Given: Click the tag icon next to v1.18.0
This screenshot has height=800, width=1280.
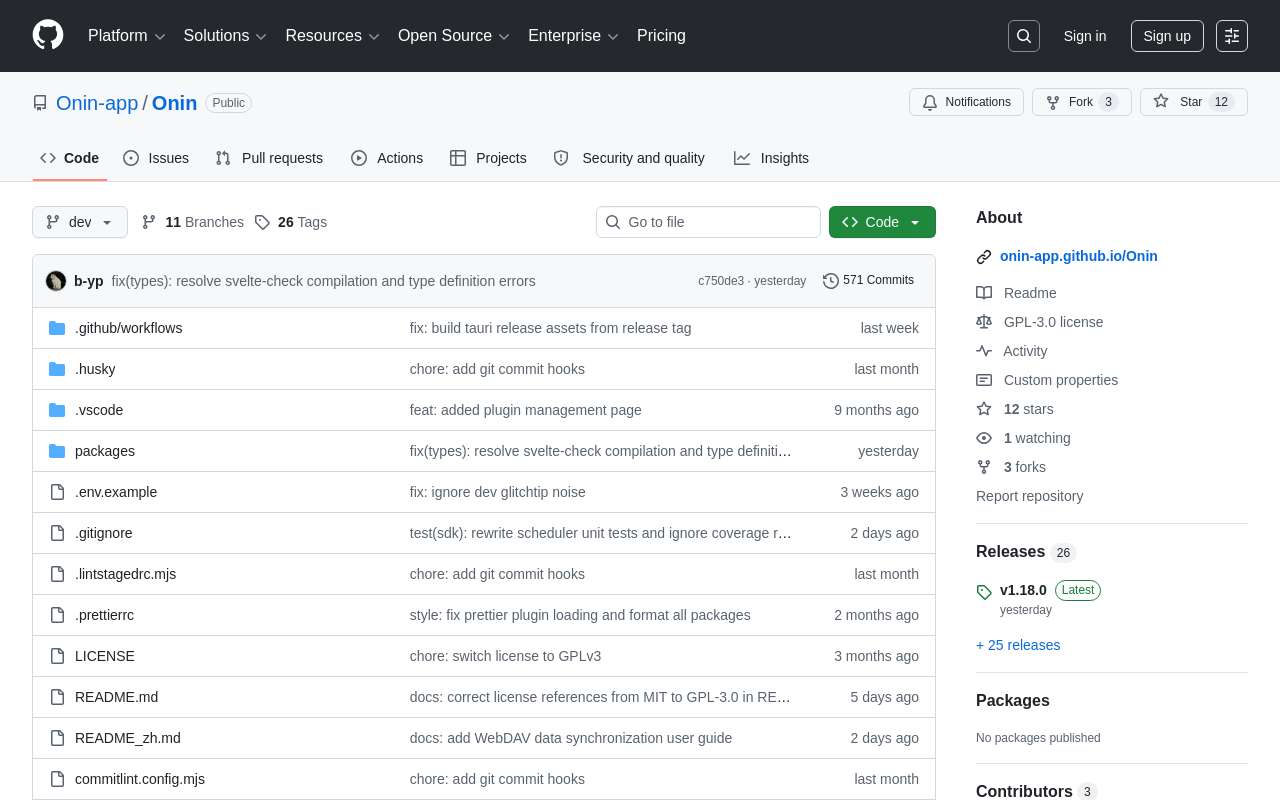Looking at the screenshot, I should (984, 592).
